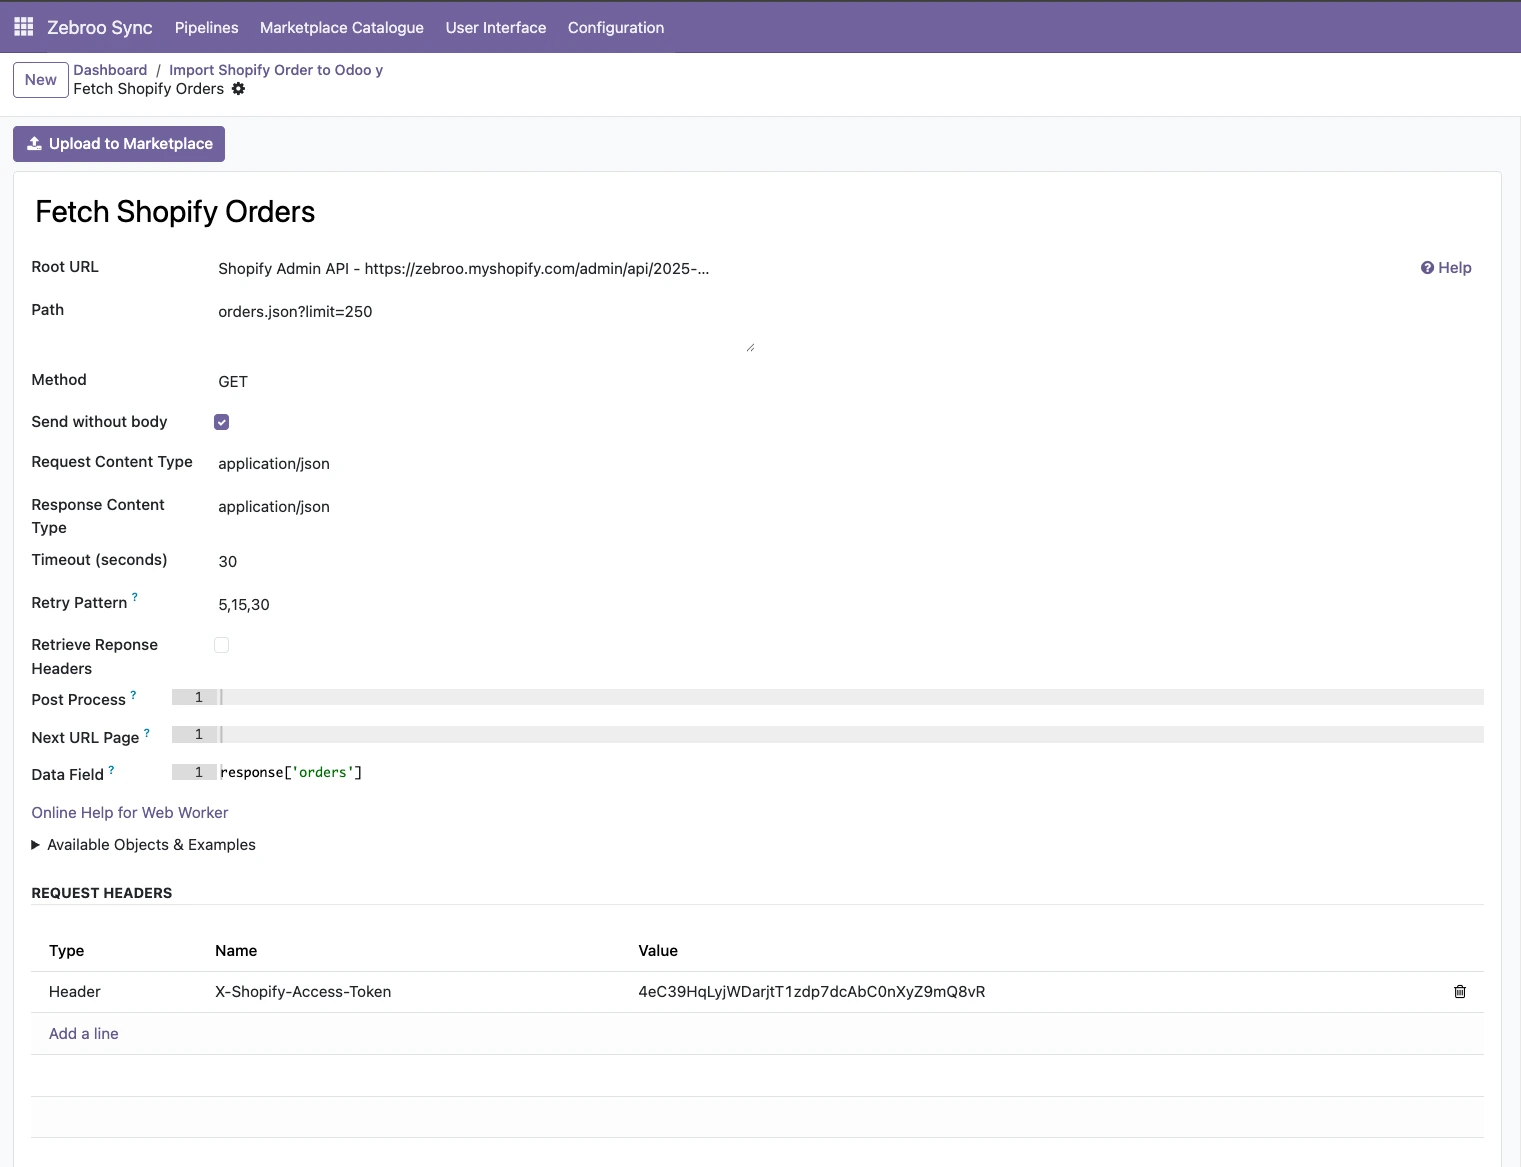Click the gear icon beside Fetch Shopify Orders

(x=238, y=89)
